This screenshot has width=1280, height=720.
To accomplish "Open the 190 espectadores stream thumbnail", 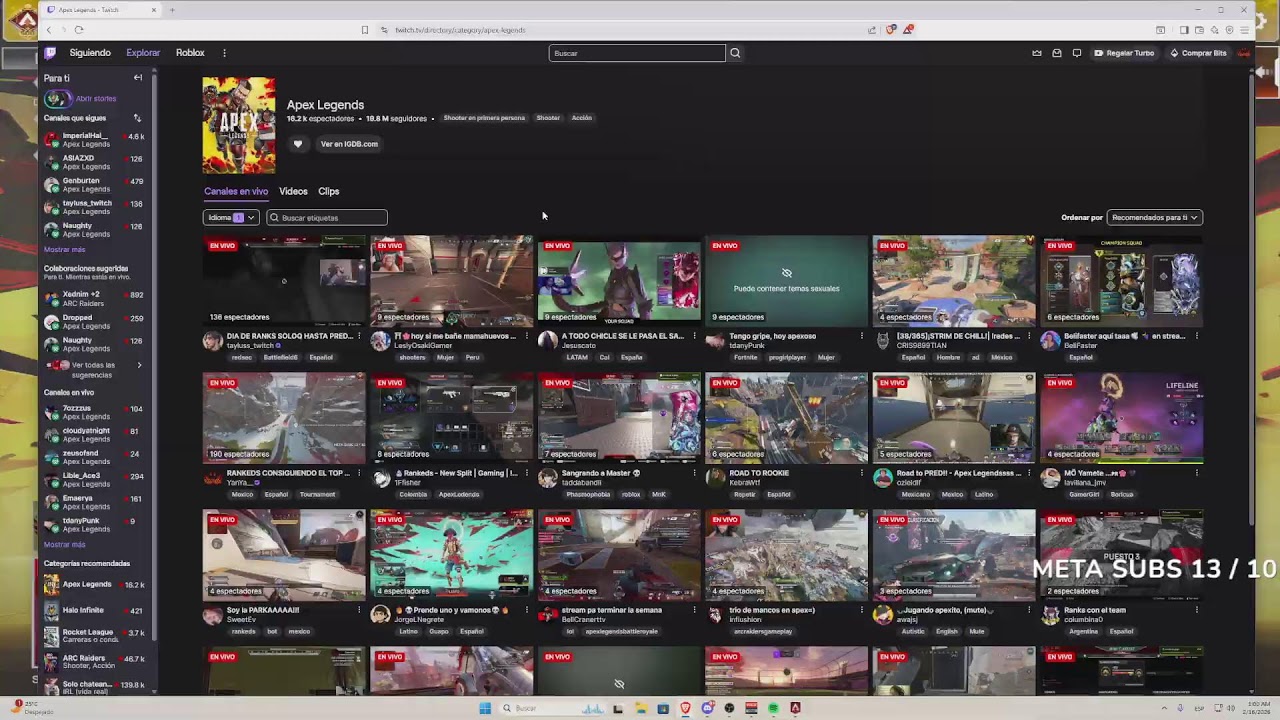I will [284, 418].
